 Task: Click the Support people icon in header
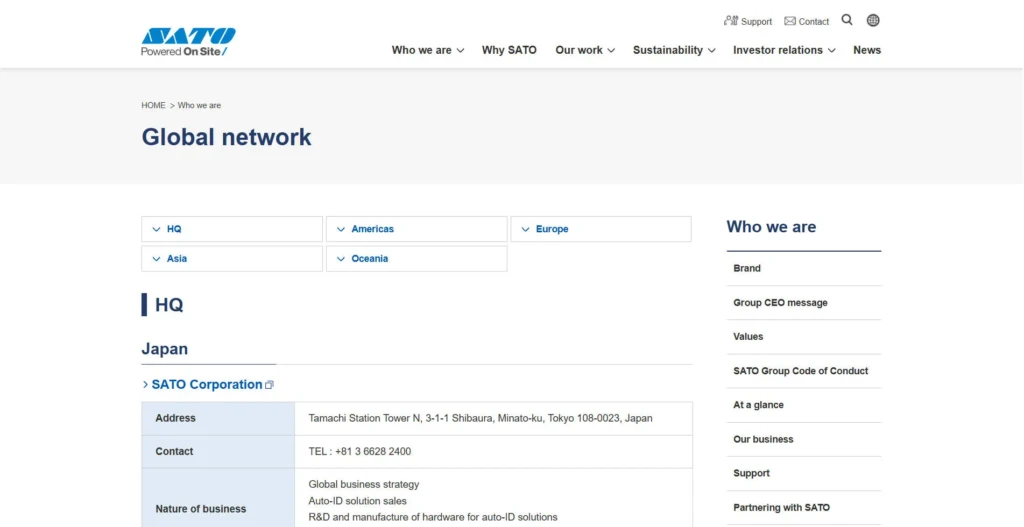coord(731,21)
